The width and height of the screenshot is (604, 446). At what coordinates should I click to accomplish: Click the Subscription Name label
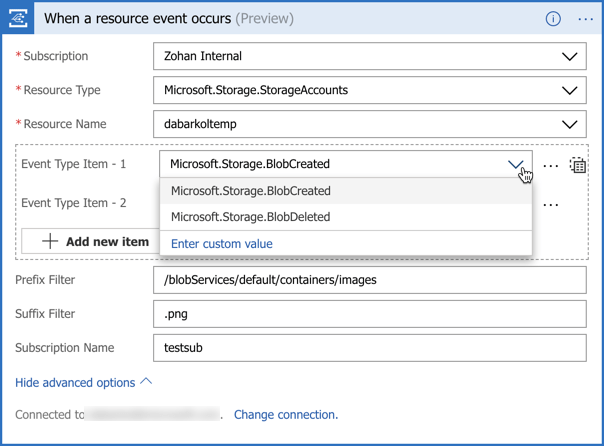point(65,348)
